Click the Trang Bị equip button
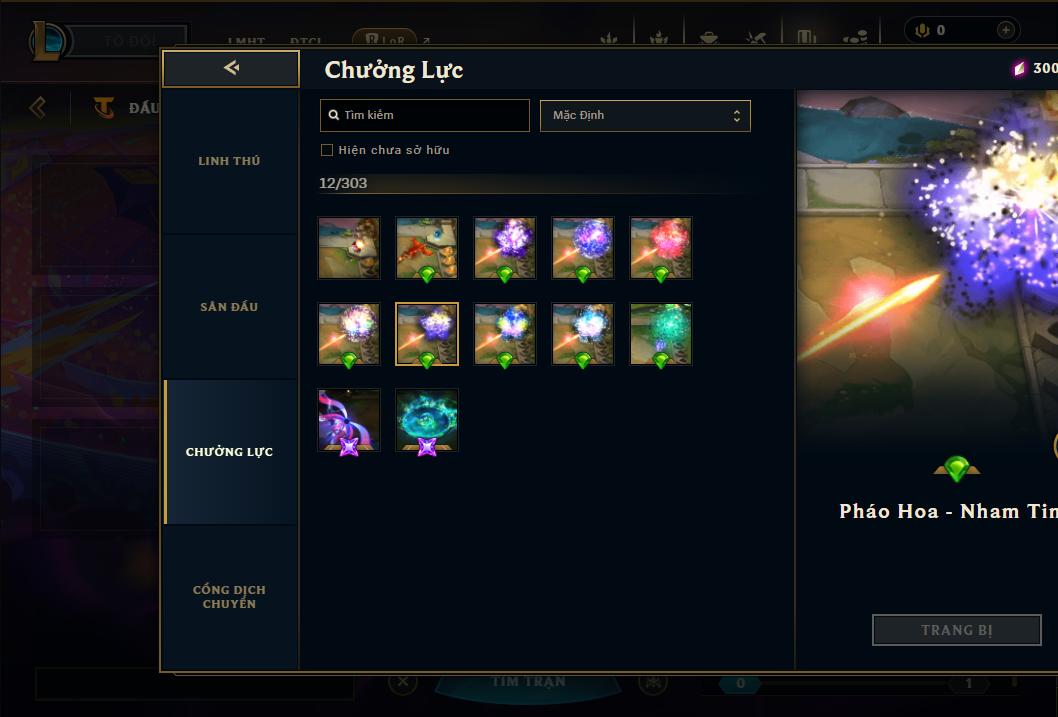Image resolution: width=1058 pixels, height=717 pixels. 957,630
